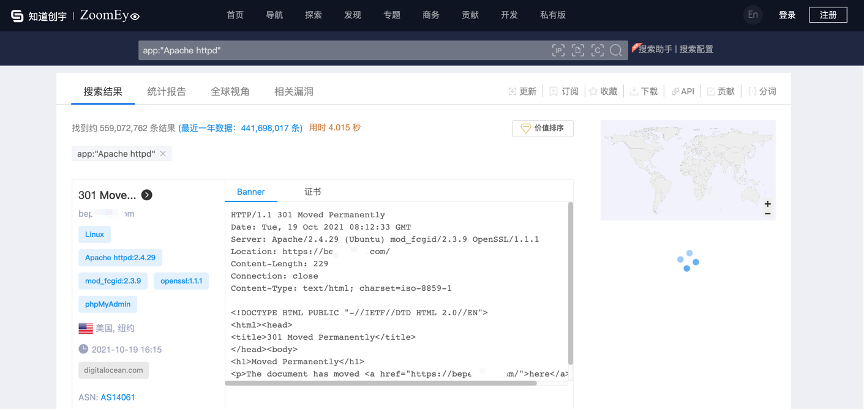Click the mod_fcgid:2.3.9 tag
The height and width of the screenshot is (410, 864).
tap(113, 281)
